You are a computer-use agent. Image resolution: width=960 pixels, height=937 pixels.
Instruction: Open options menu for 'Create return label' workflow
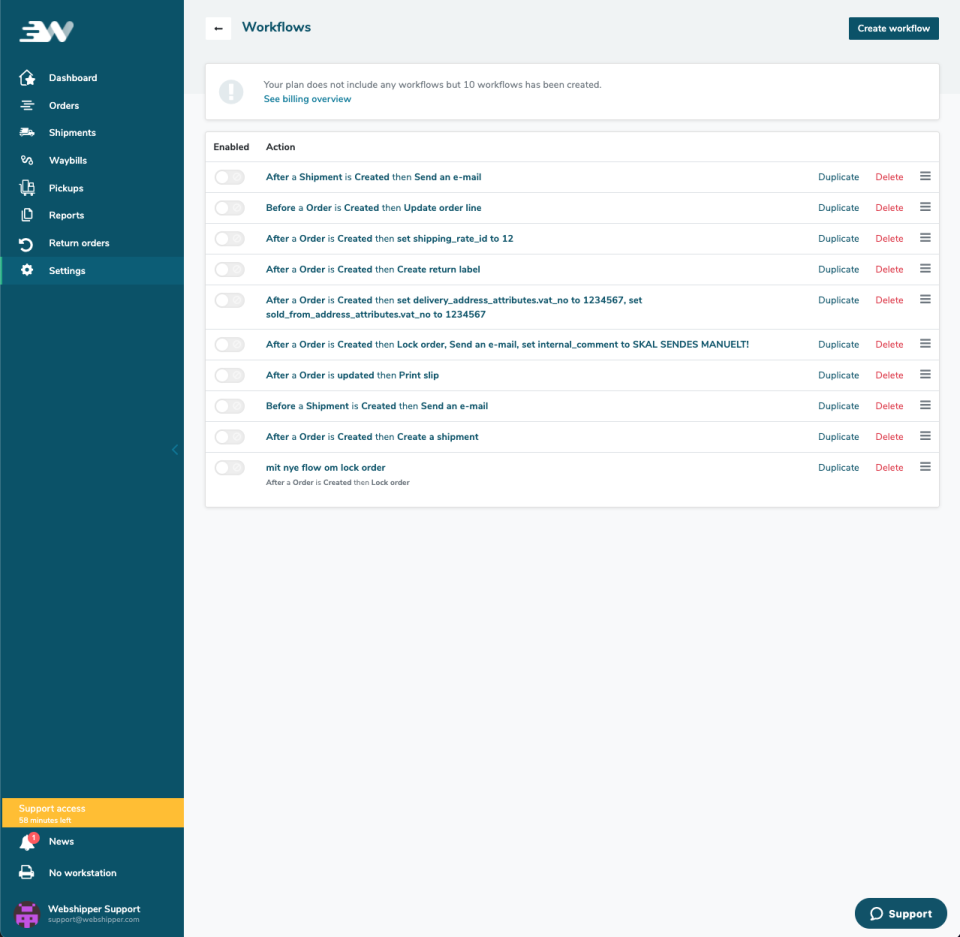925,268
